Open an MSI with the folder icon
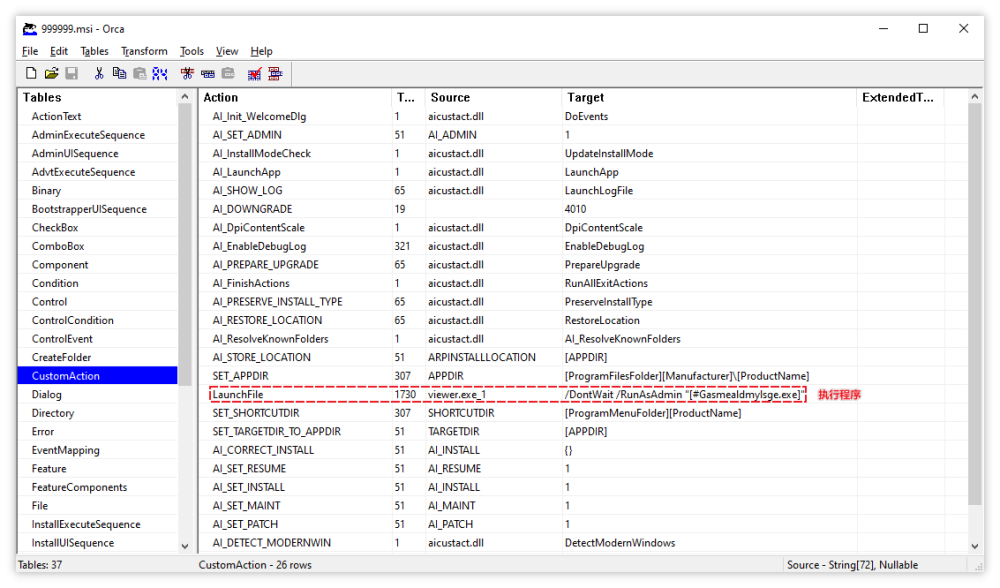The width and height of the screenshot is (1000, 588). (x=52, y=73)
